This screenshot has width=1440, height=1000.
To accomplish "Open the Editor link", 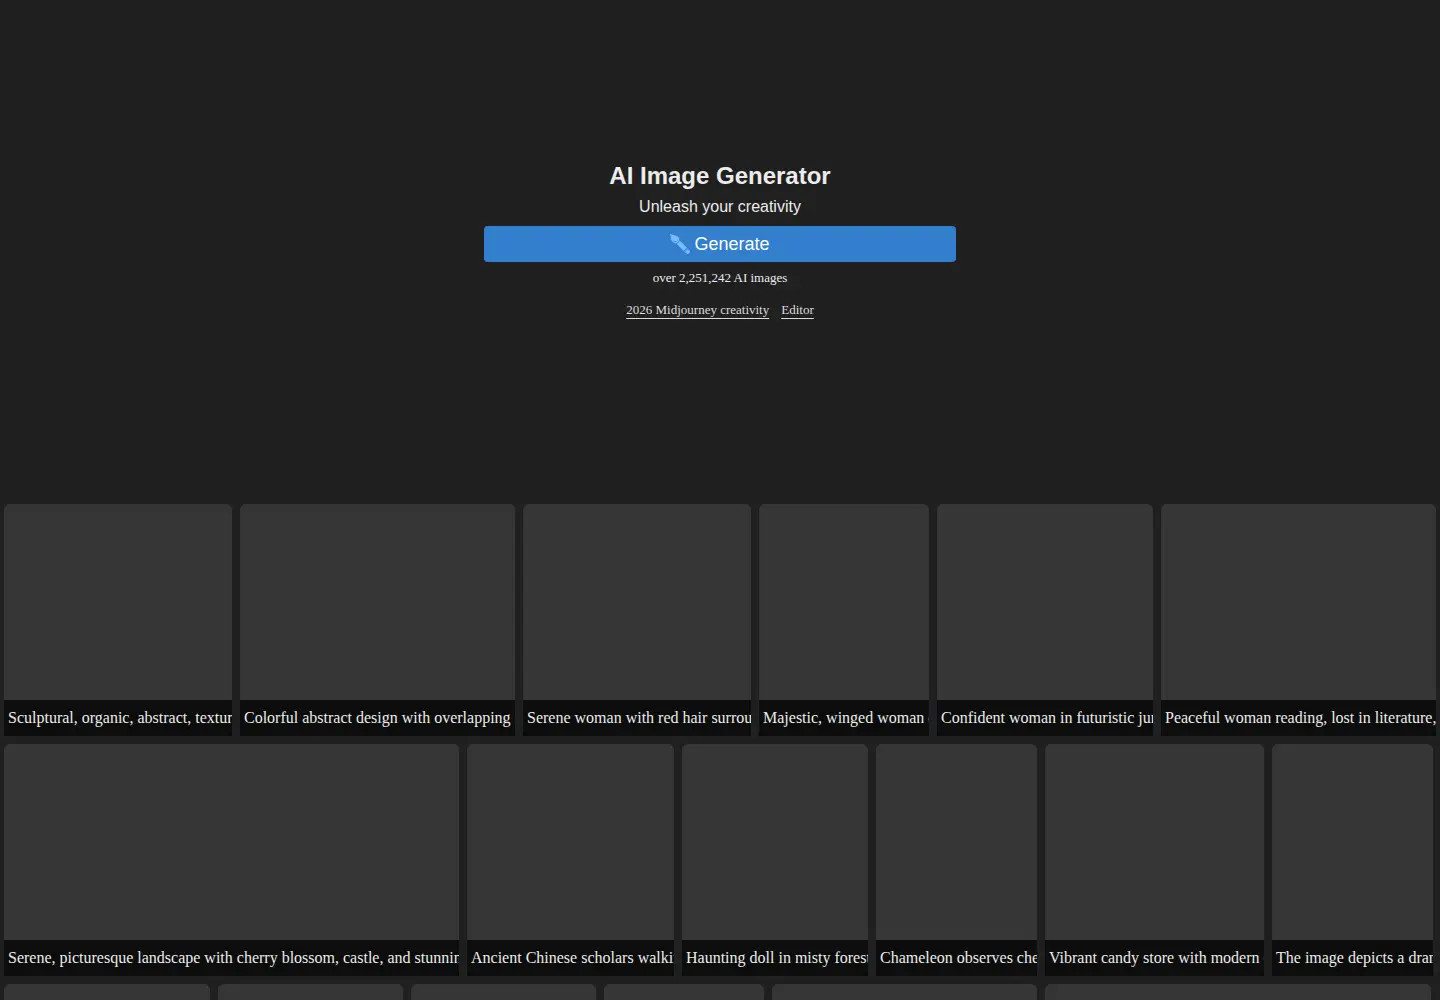I will [x=797, y=310].
